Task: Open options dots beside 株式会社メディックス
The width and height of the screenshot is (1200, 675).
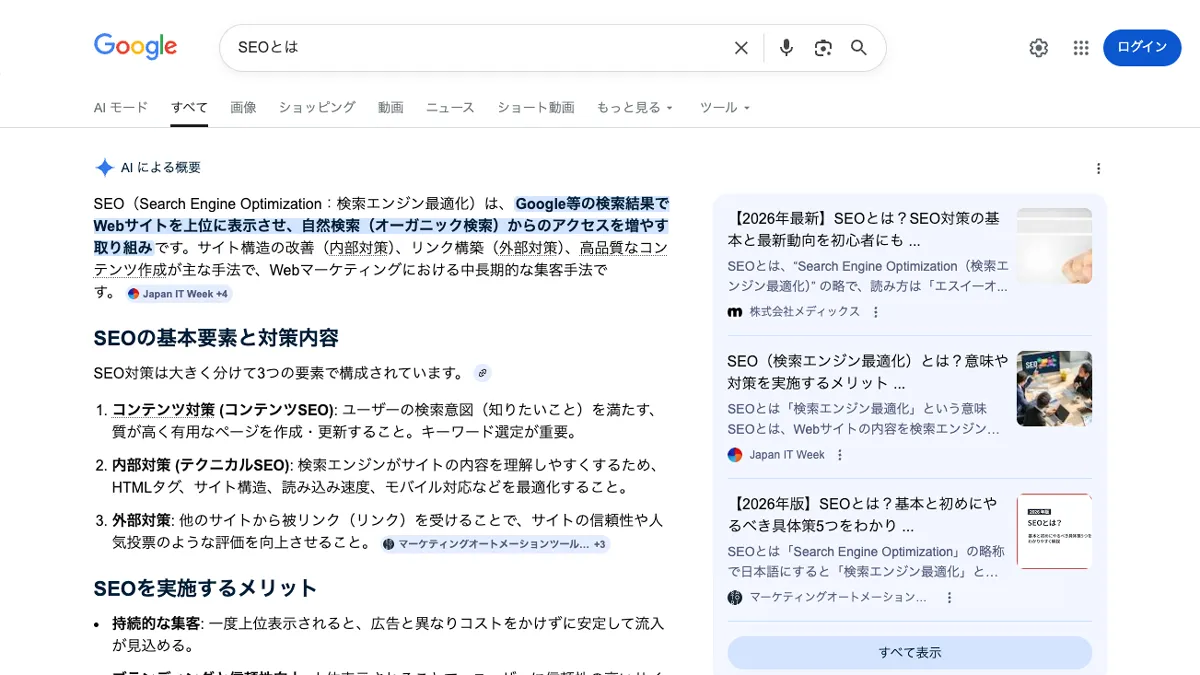Action: pos(876,312)
